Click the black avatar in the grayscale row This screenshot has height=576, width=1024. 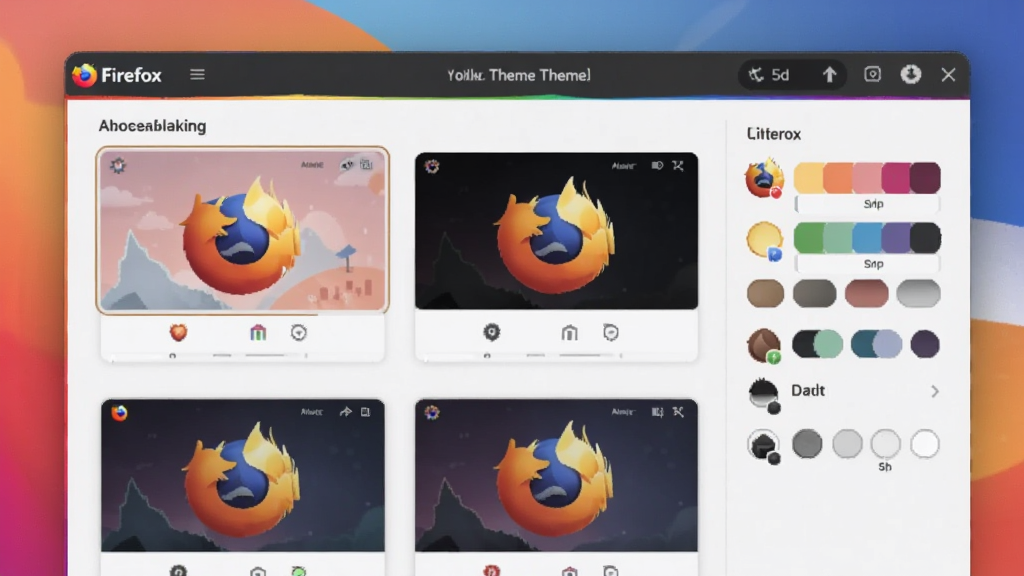763,446
